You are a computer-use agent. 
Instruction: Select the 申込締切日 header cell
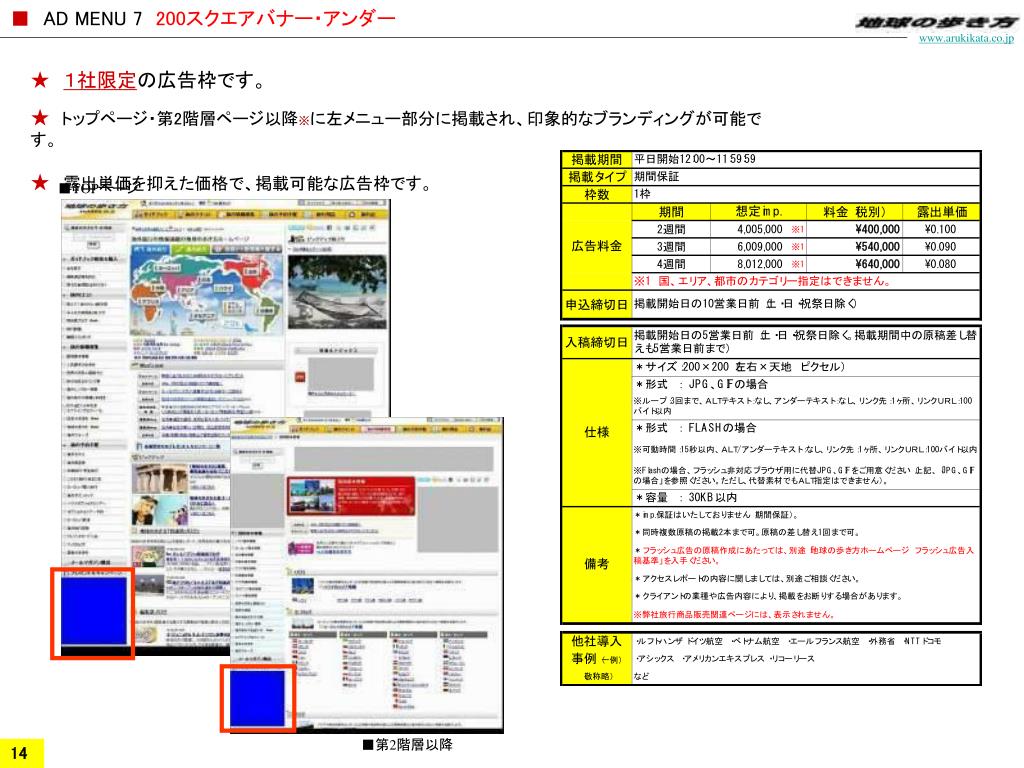point(596,304)
